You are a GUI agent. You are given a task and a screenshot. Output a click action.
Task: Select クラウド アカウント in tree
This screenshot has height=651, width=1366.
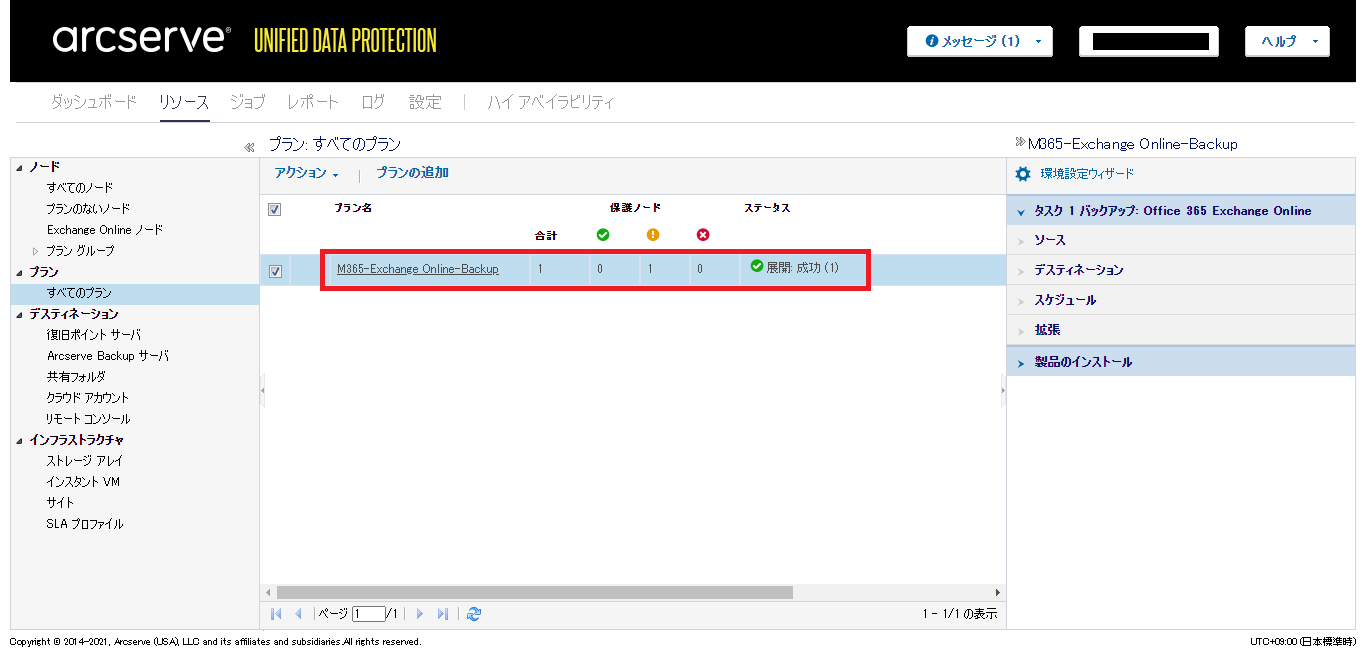pyautogui.click(x=88, y=398)
